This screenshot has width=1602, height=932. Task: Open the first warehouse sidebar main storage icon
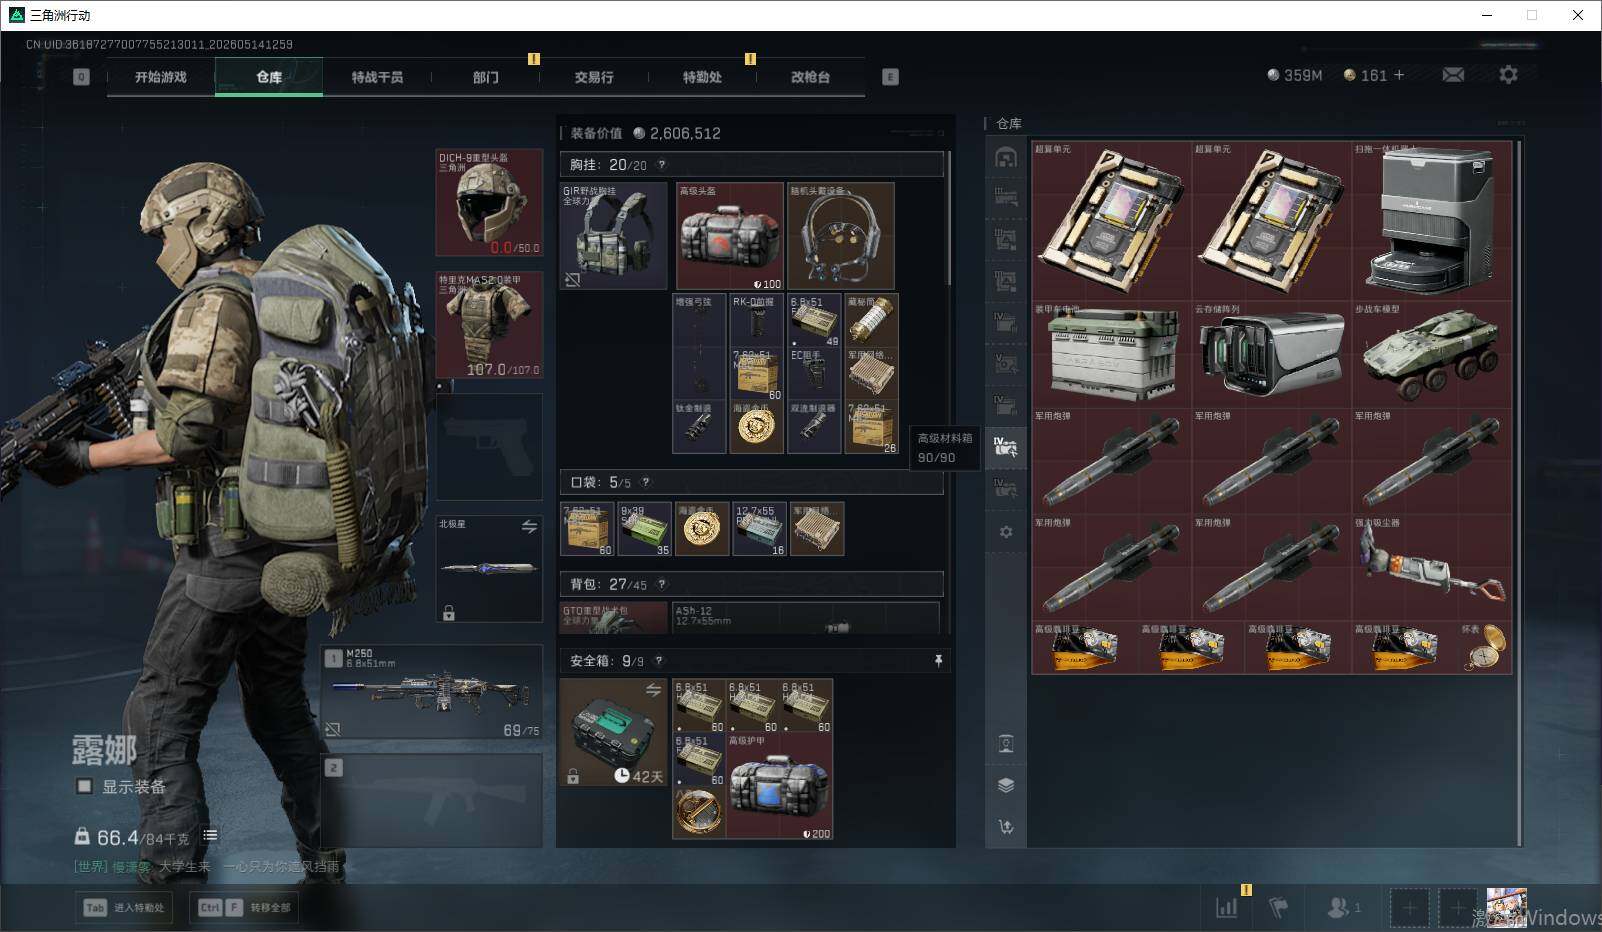pyautogui.click(x=1006, y=157)
